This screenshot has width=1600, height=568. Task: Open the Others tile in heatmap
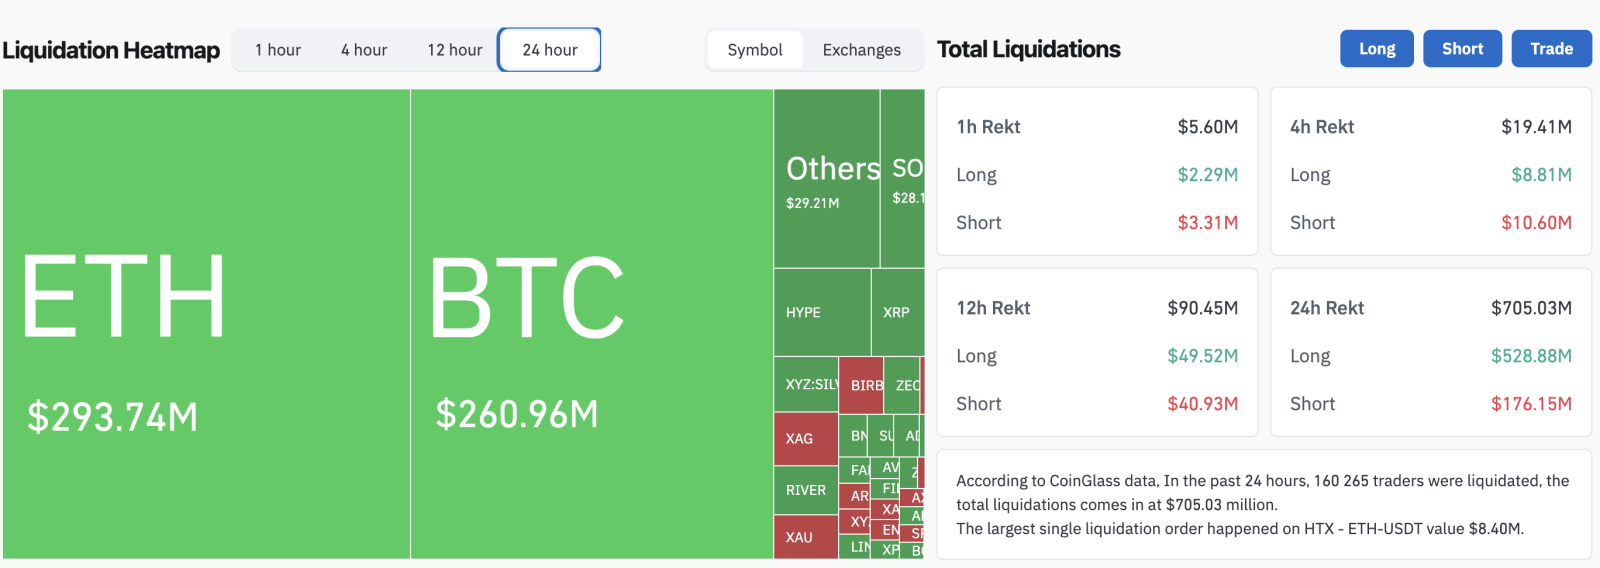coord(826,180)
